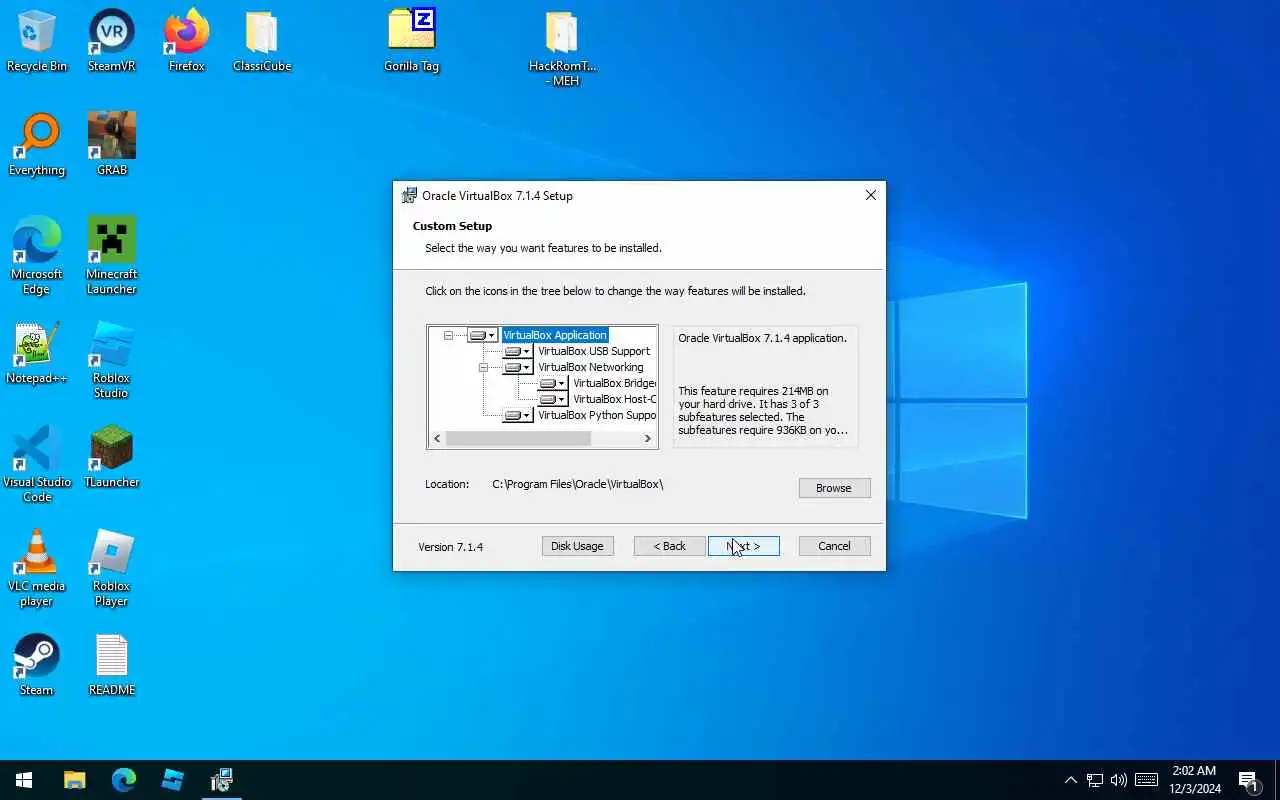Select the Everything search shortcut
The height and width of the screenshot is (800, 1280).
(x=37, y=144)
